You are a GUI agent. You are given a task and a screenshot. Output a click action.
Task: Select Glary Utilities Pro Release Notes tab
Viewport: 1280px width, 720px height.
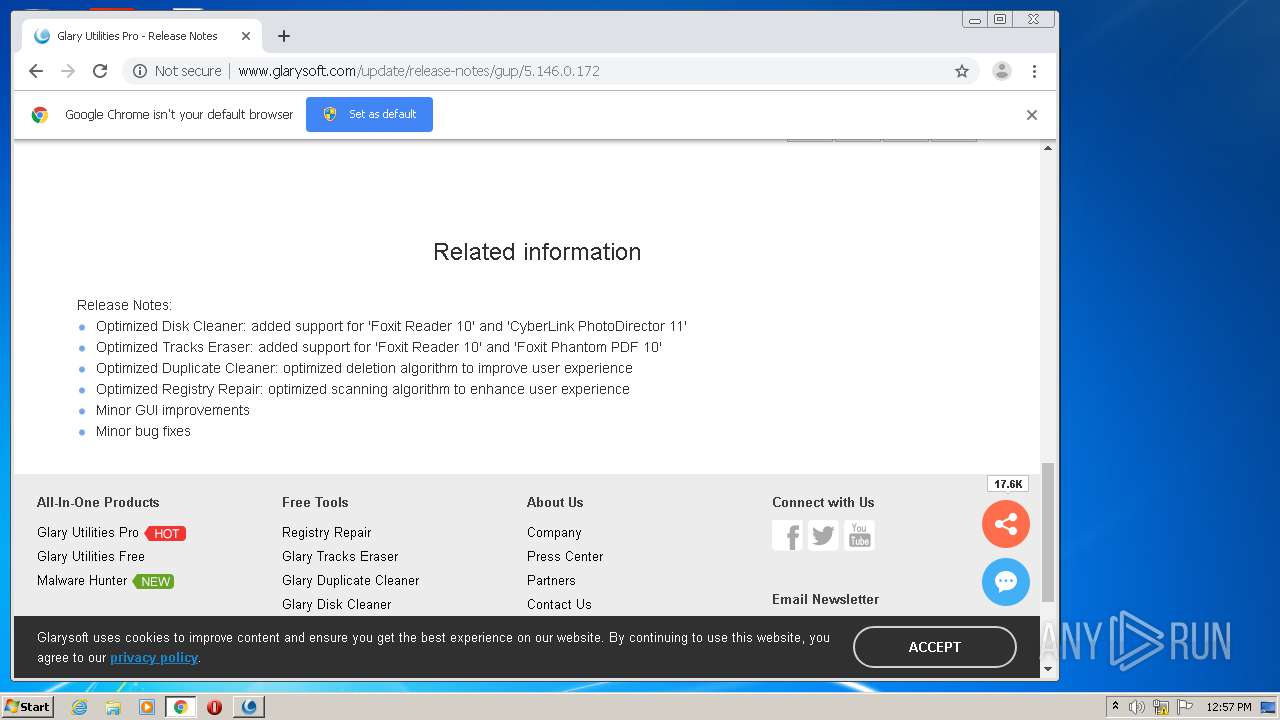point(140,36)
